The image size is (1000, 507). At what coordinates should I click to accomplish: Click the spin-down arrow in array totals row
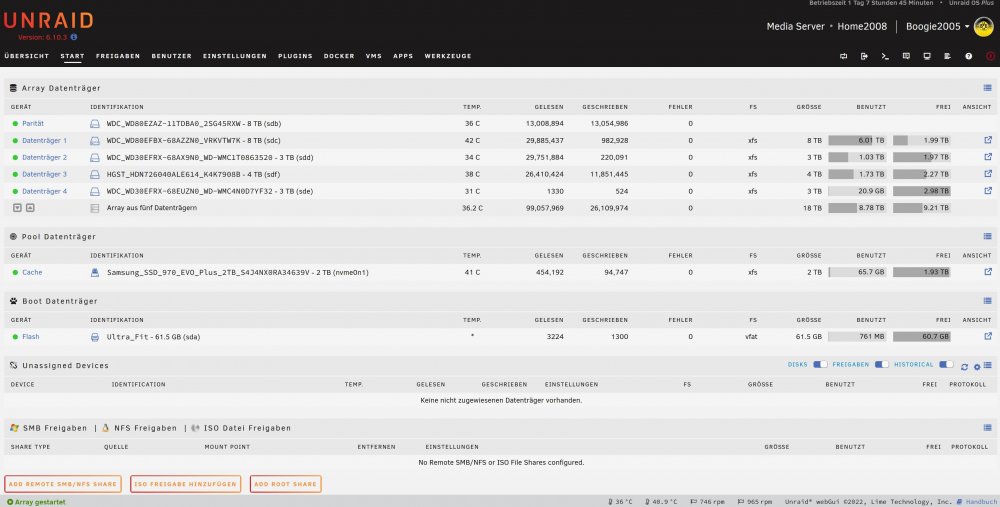[17, 208]
